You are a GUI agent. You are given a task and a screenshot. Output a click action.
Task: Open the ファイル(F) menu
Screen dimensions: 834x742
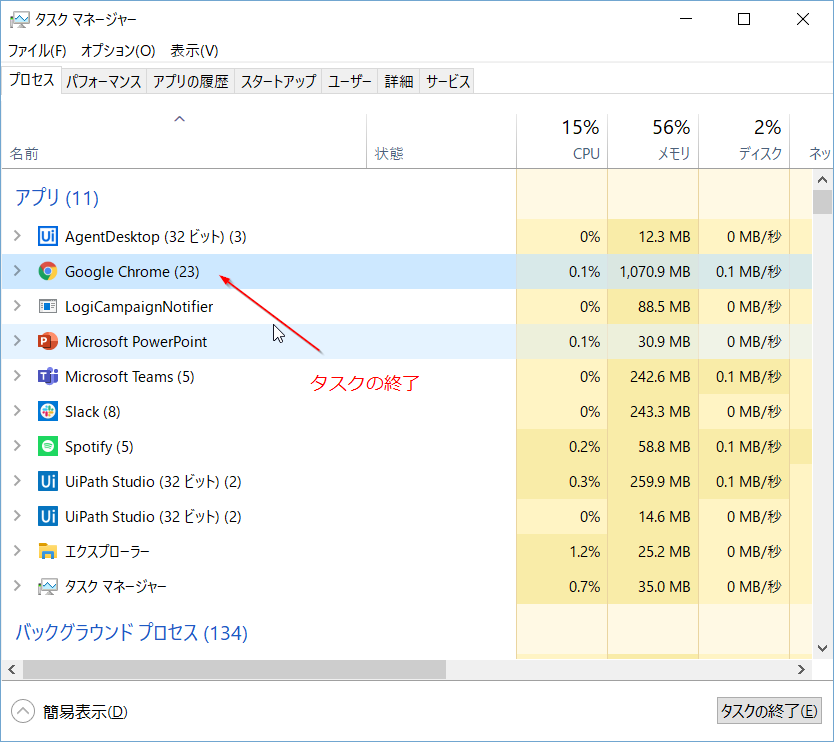(x=37, y=51)
